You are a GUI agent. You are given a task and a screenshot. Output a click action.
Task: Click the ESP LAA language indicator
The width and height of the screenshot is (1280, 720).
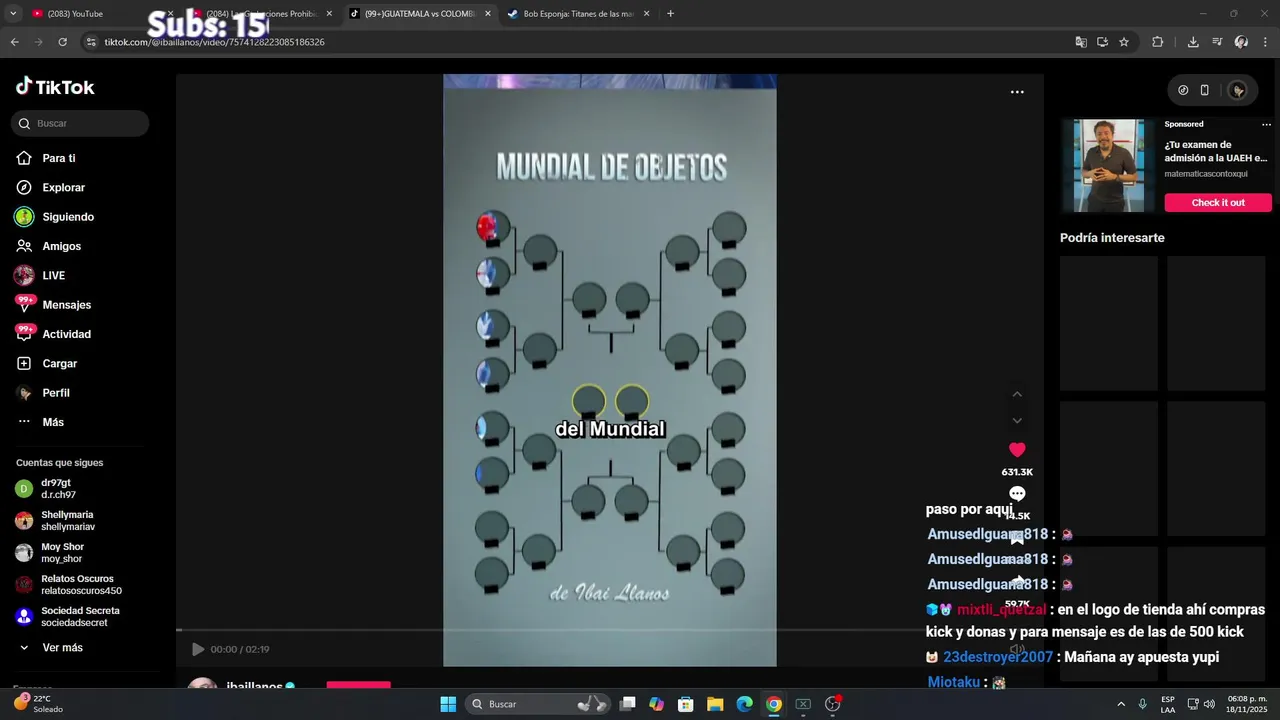(1168, 704)
